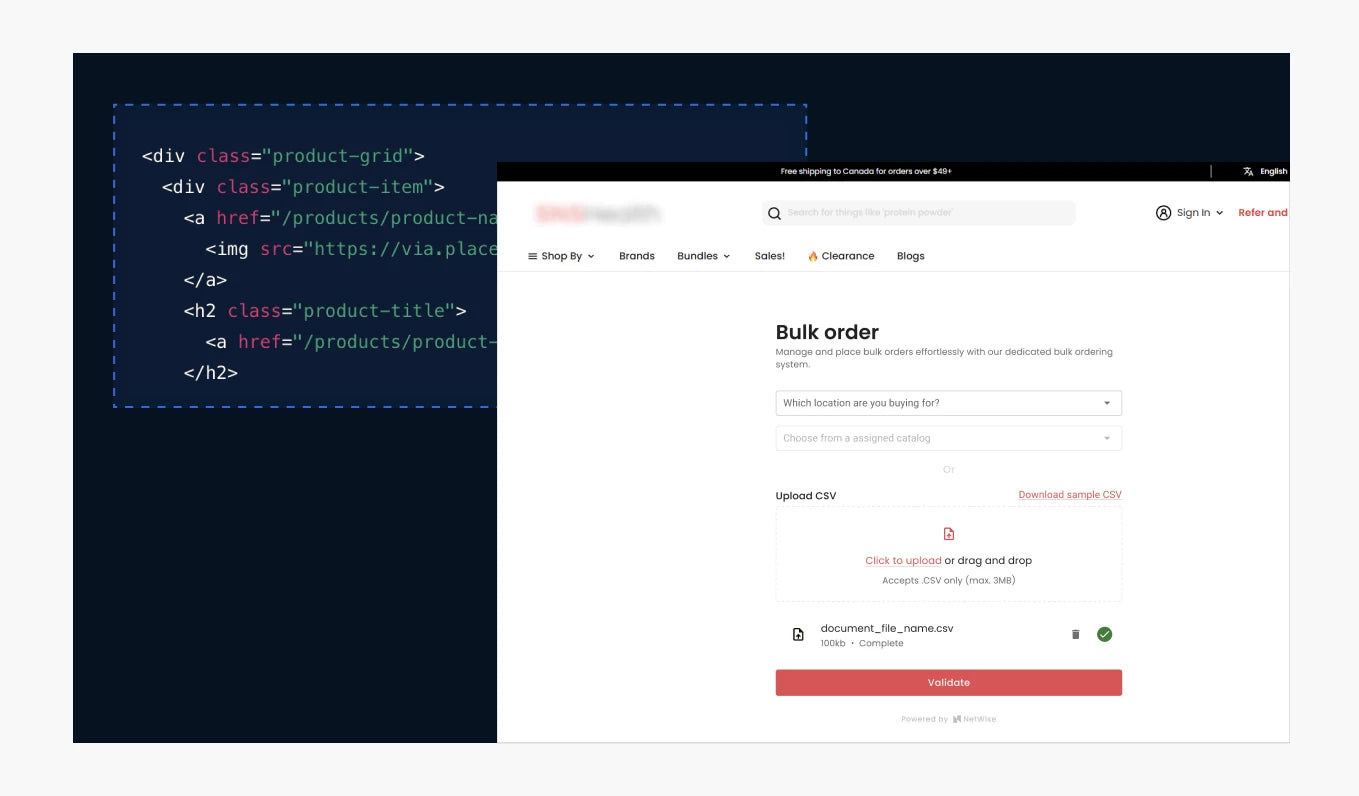1359x796 pixels.
Task: Expand the Bundles navigation menu
Action: click(x=703, y=256)
